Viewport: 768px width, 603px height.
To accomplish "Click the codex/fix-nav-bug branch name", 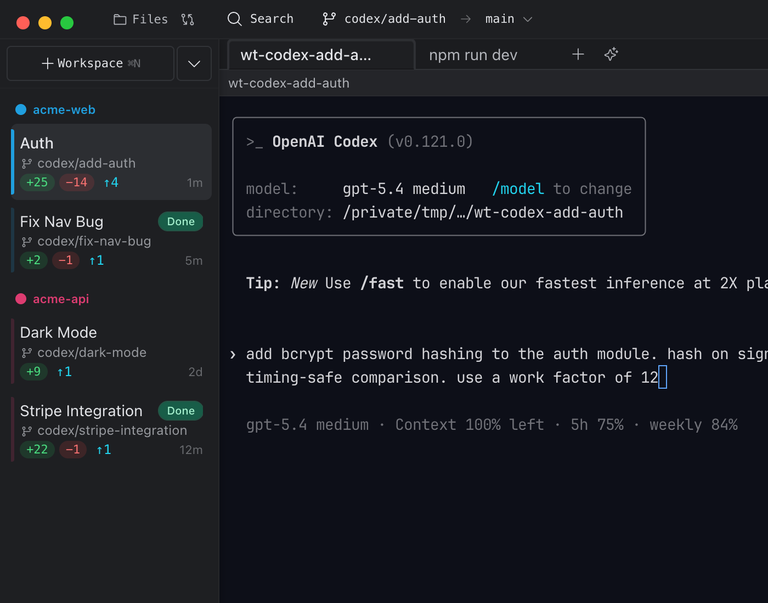I will coord(94,241).
